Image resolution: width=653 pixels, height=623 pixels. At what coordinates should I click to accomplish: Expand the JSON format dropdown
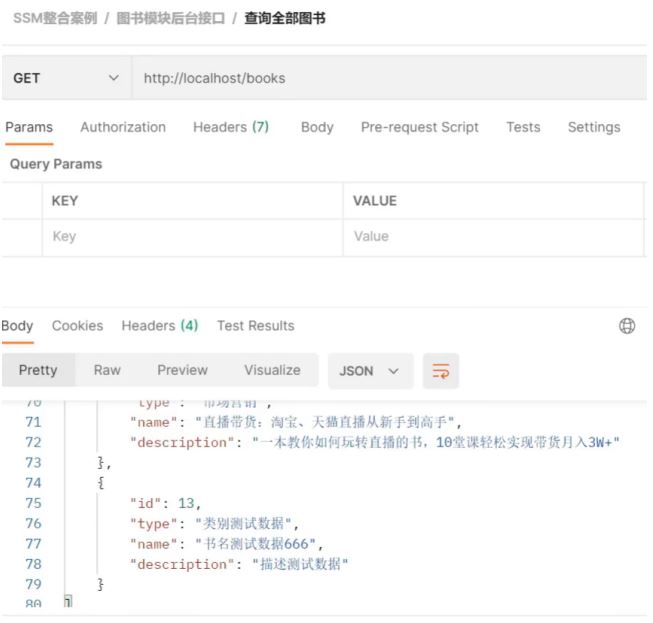point(369,371)
